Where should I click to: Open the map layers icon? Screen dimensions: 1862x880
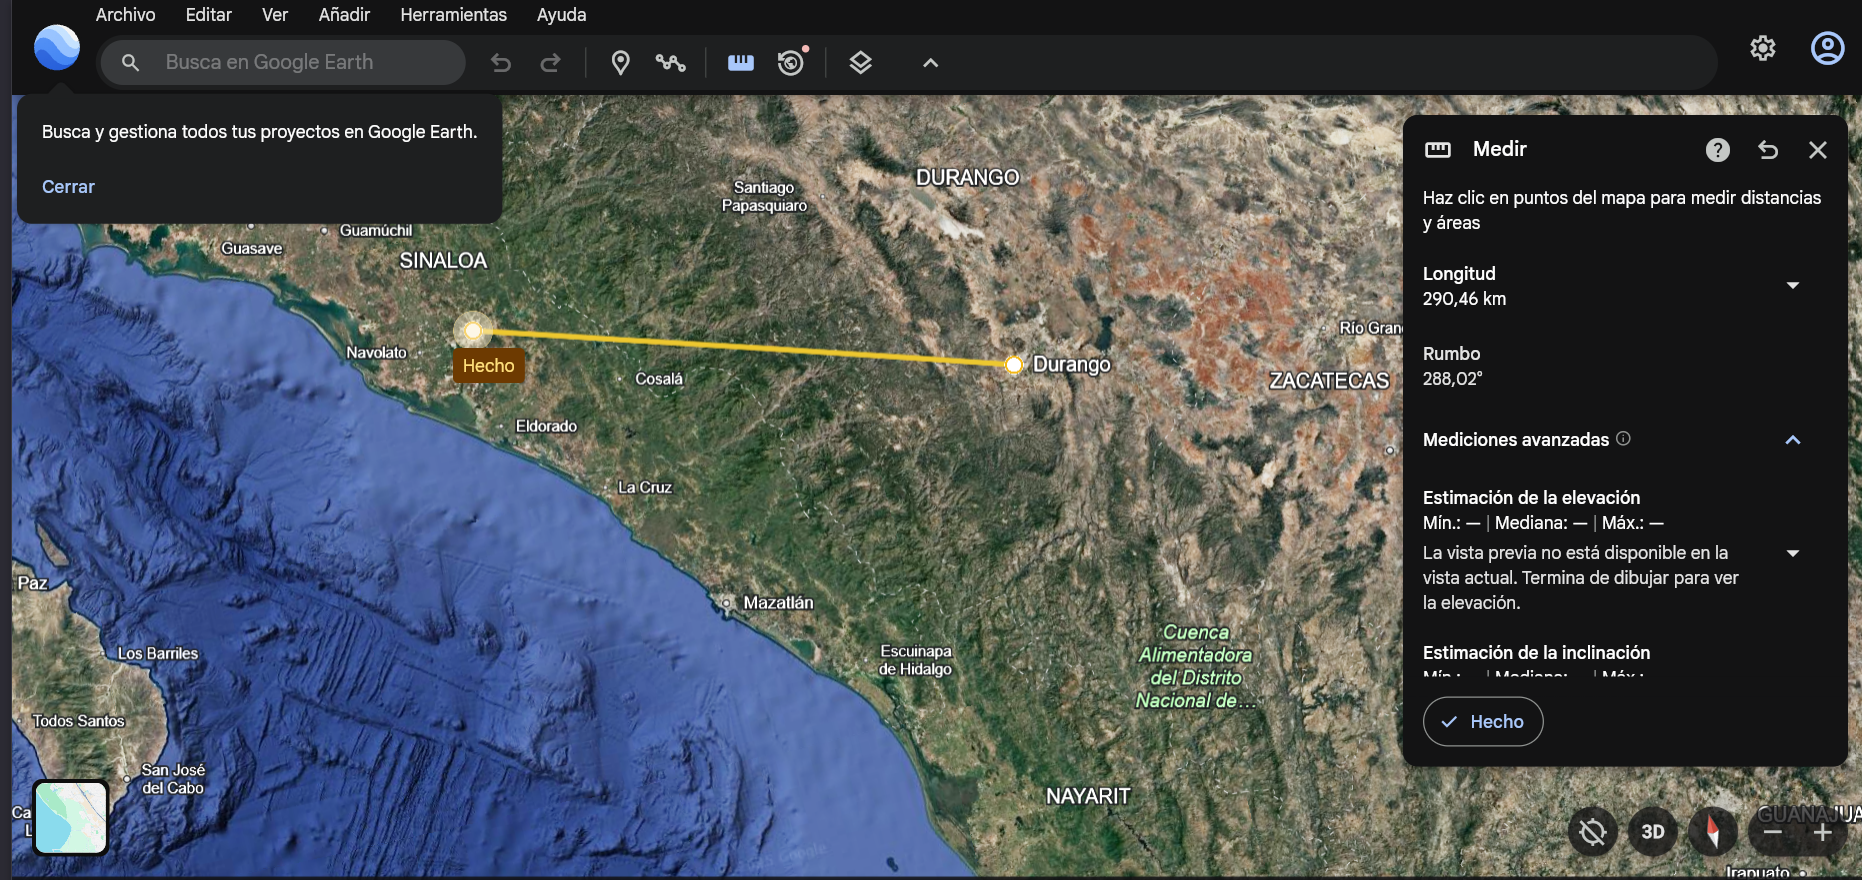[861, 63]
